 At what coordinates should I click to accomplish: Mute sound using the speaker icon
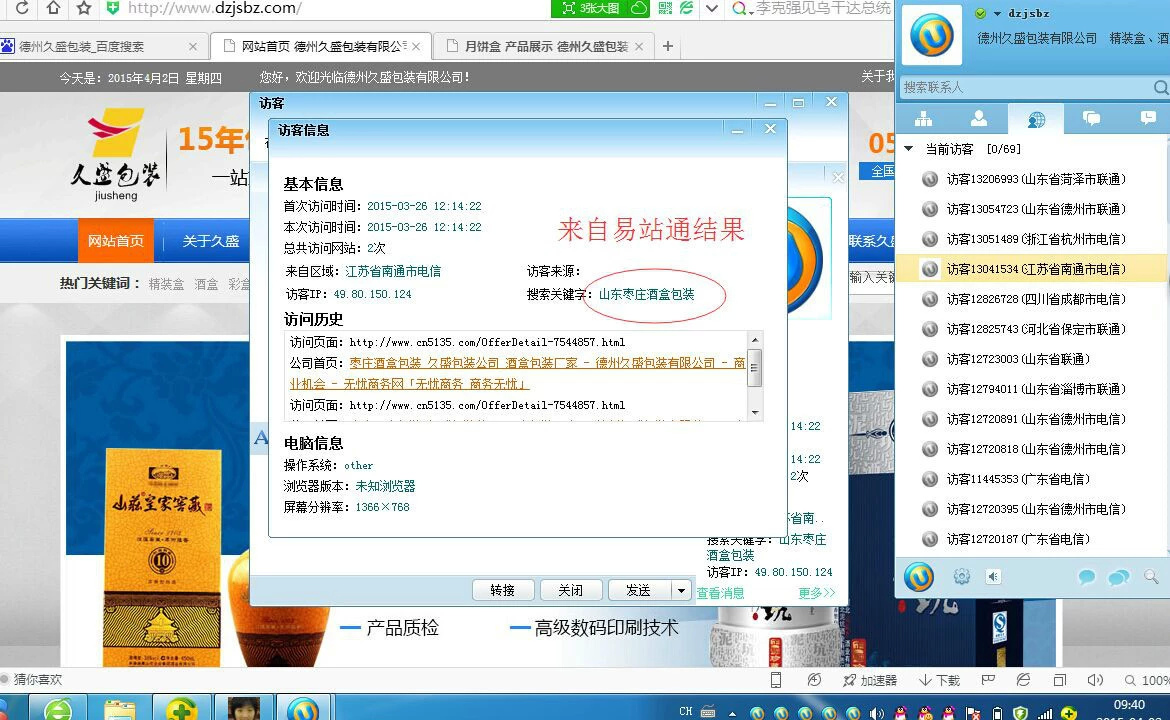pos(993,576)
